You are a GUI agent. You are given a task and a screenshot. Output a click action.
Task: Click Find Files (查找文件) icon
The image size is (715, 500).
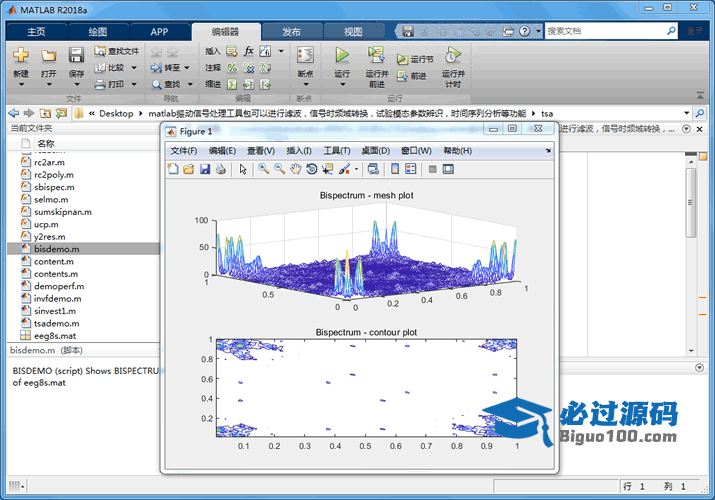pyautogui.click(x=100, y=51)
